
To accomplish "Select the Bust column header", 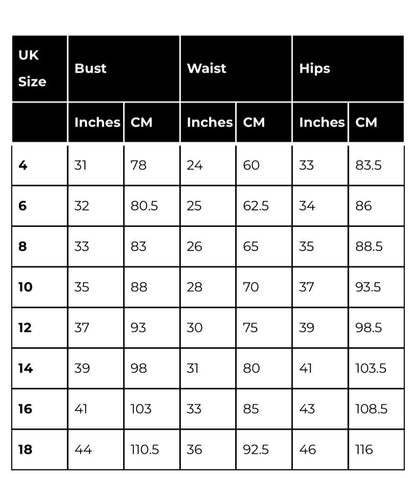I will click(124, 69).
